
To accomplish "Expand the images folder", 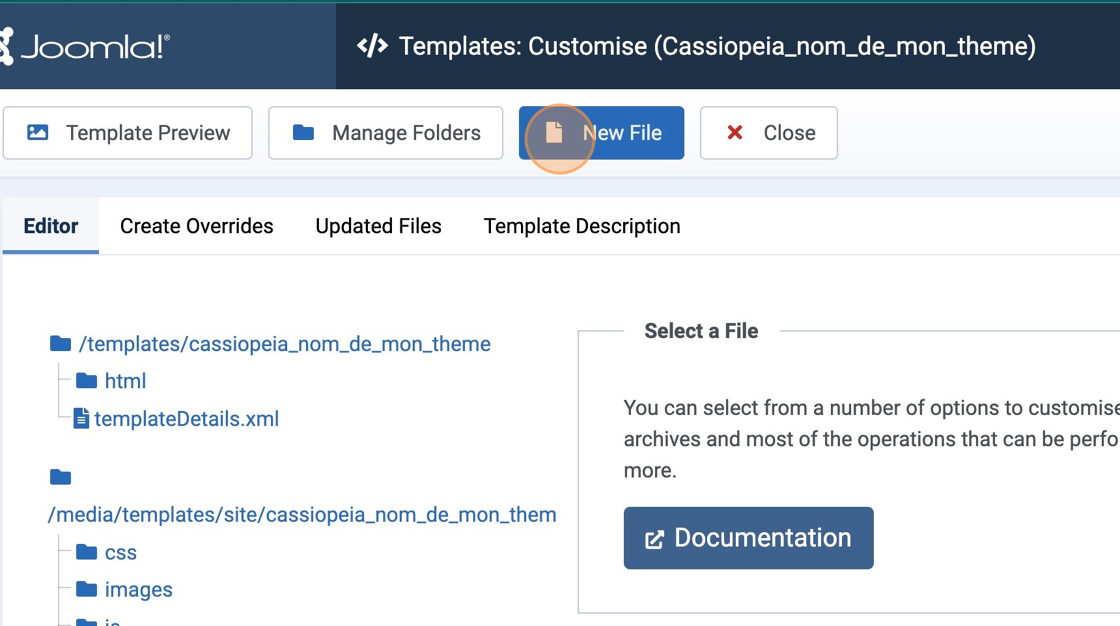I will [x=138, y=590].
